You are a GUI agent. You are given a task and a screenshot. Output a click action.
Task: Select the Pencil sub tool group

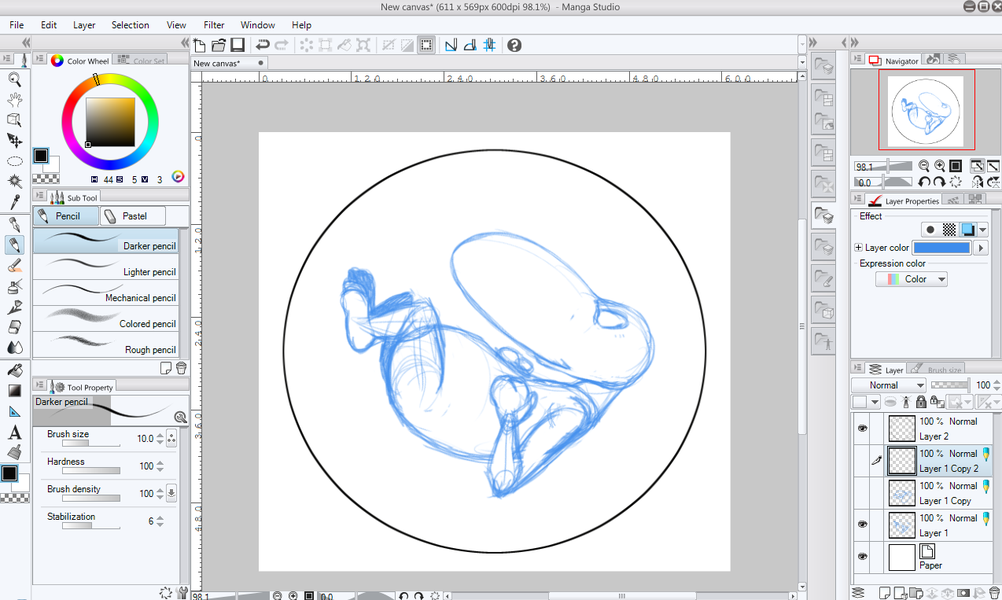pyautogui.click(x=66, y=216)
